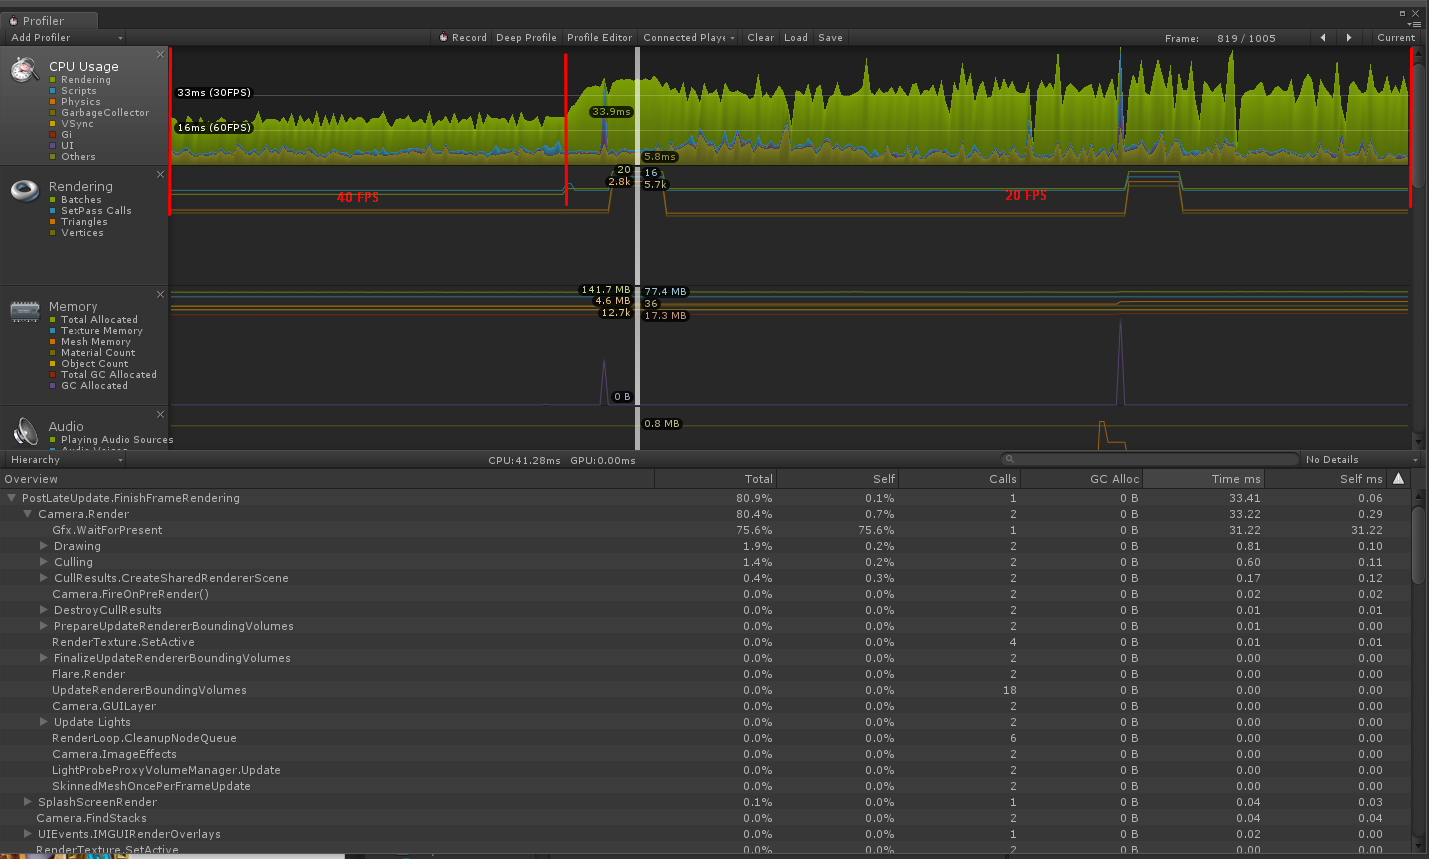Toggle the Batches series in Rendering chart
1429x859 pixels.
click(x=53, y=200)
